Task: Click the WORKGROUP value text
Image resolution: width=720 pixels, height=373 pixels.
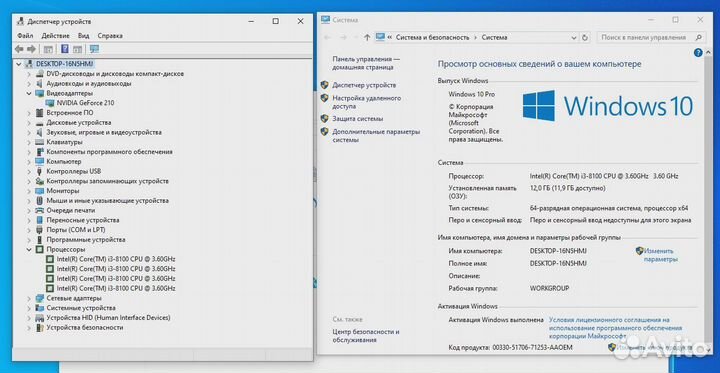Action: point(549,288)
